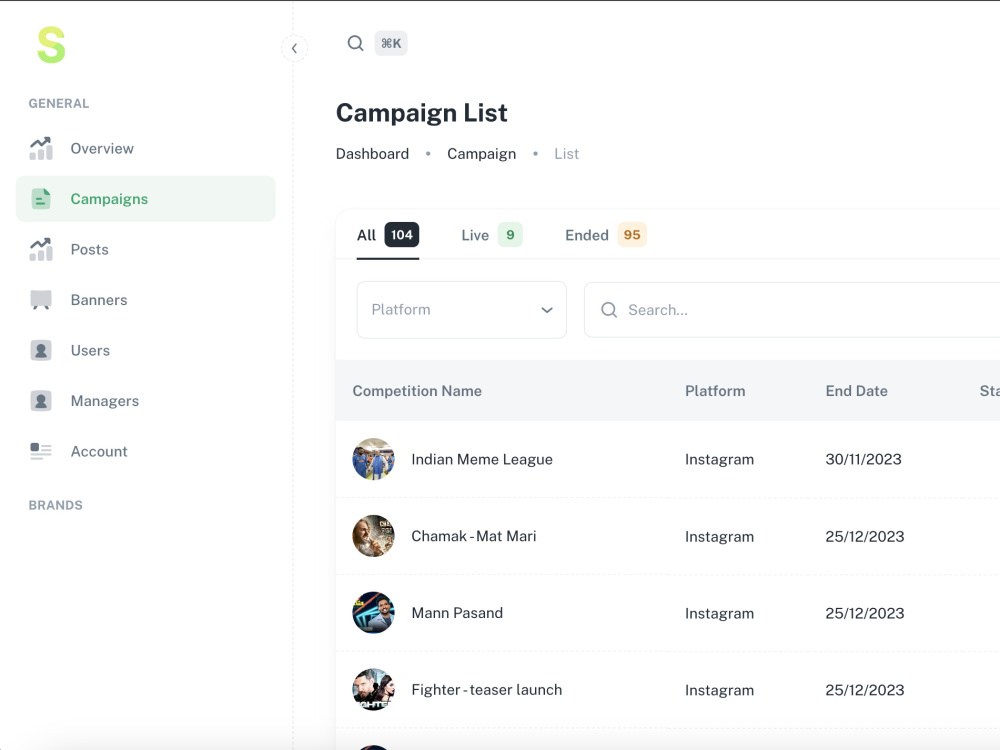Open Chamak - Mat Mari thumbnail

tap(374, 536)
